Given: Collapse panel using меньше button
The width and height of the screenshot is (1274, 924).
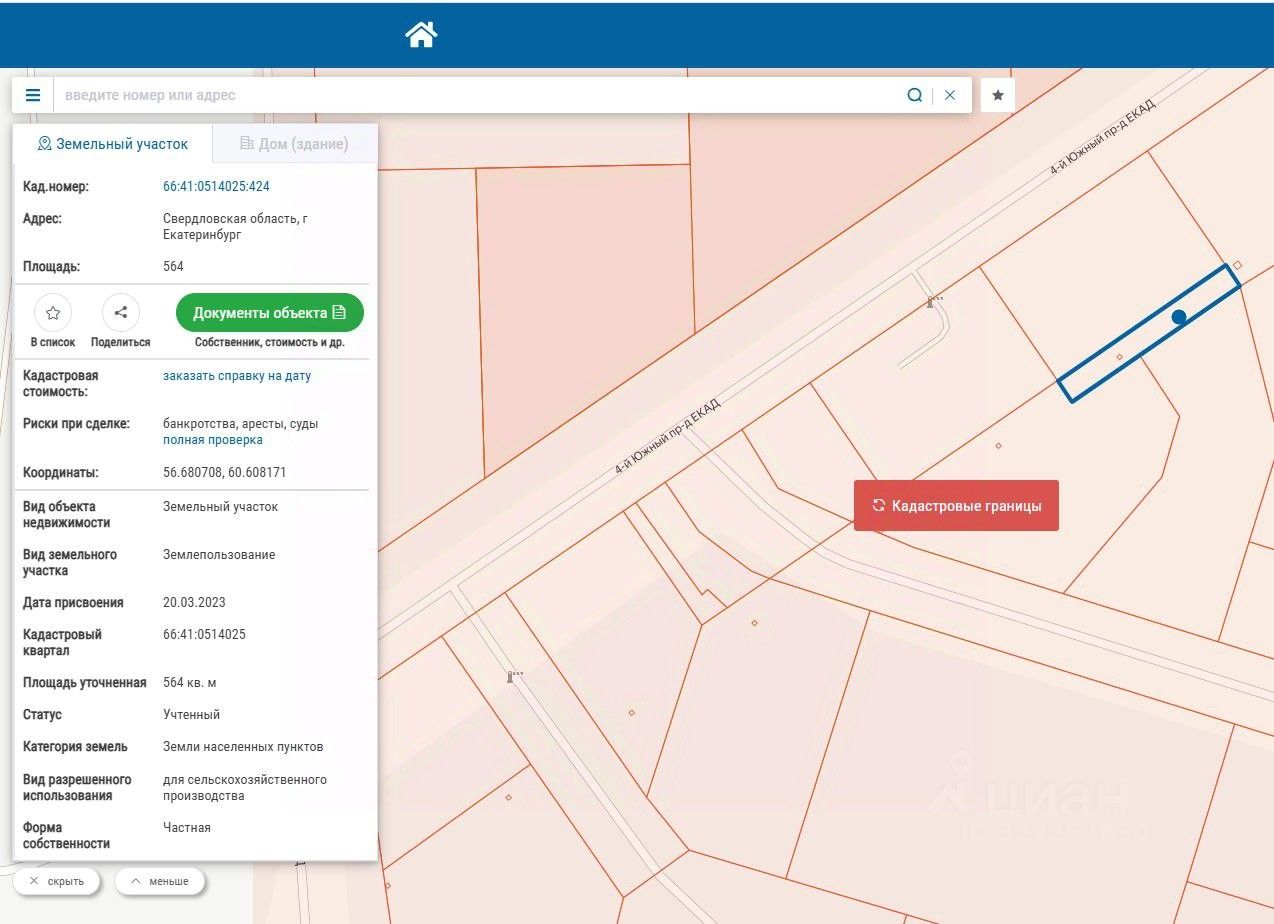Looking at the screenshot, I should 160,881.
